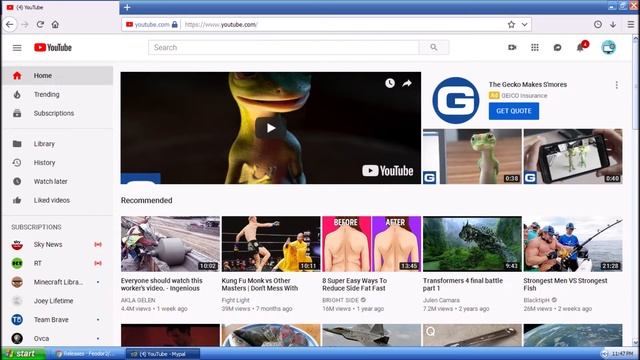The image size is (640, 360).
Task: Open History in the sidebar
Action: [58, 162]
